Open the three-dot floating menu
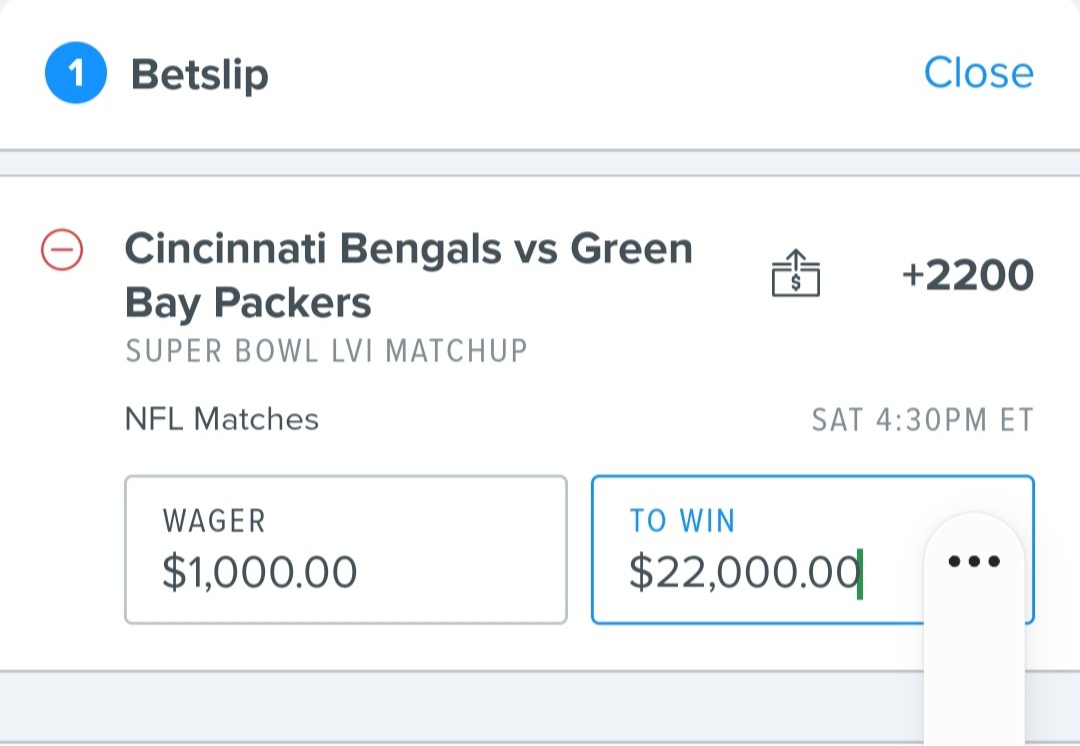The height and width of the screenshot is (746, 1080). click(974, 561)
